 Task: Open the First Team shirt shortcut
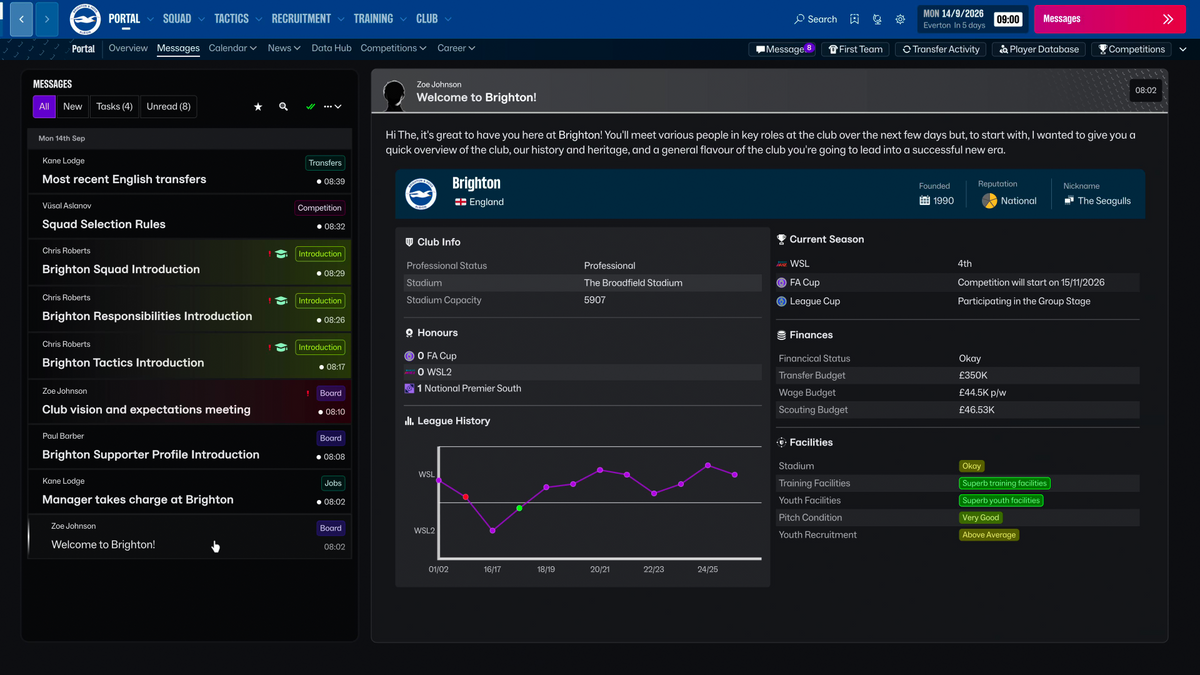tap(855, 49)
